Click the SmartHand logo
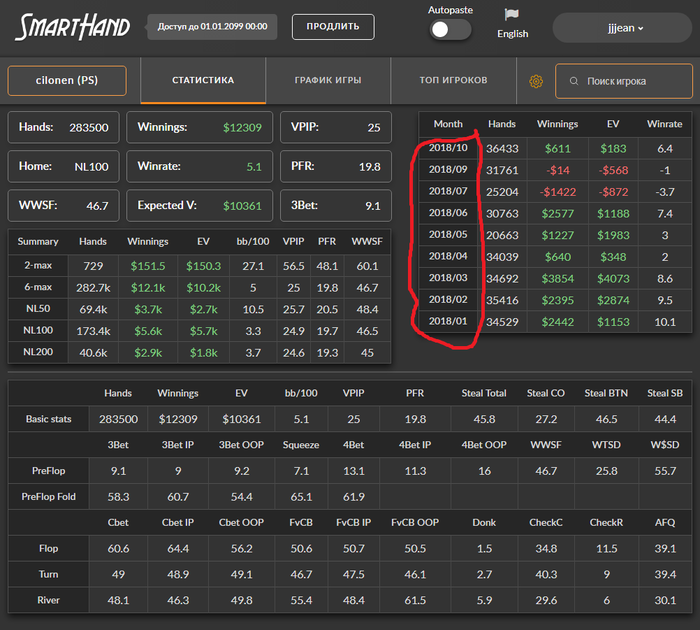The image size is (700, 630). [72, 26]
